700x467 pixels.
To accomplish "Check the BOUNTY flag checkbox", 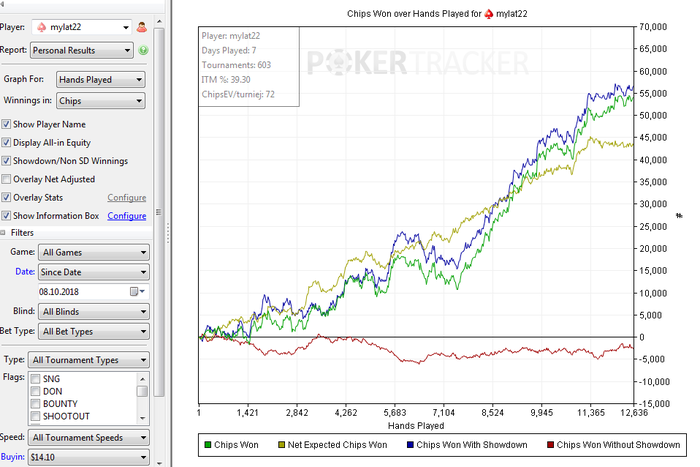I will 35,404.
